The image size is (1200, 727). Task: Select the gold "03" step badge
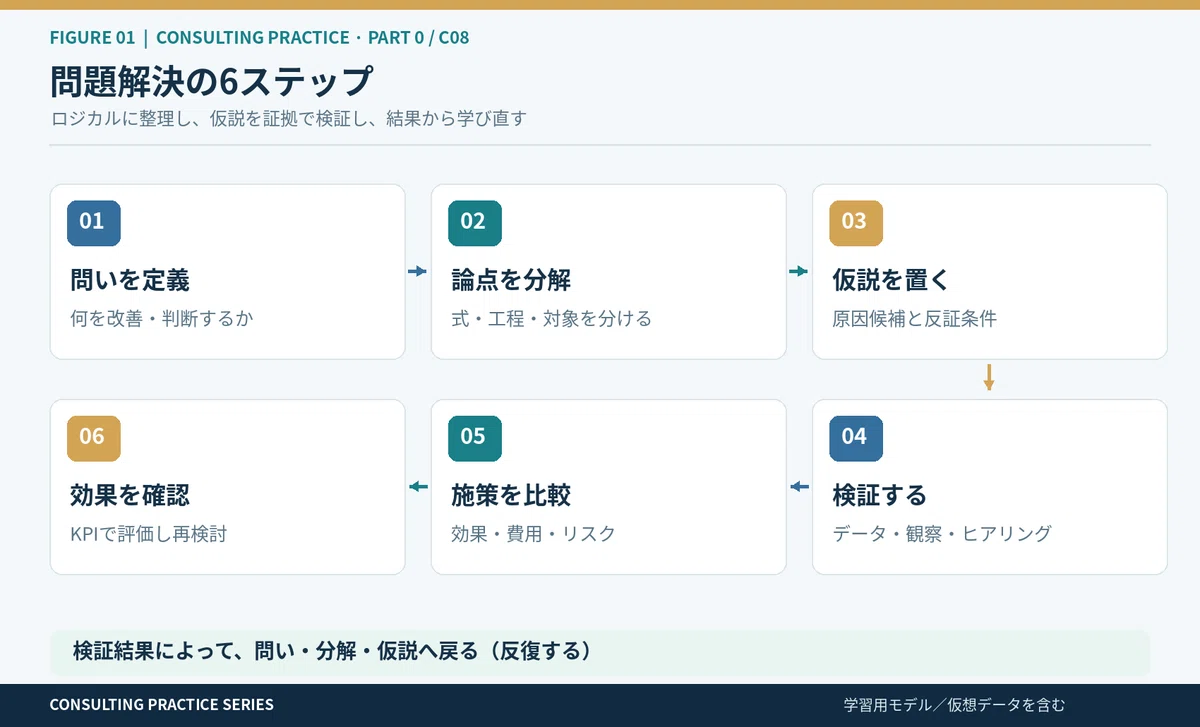tap(855, 223)
